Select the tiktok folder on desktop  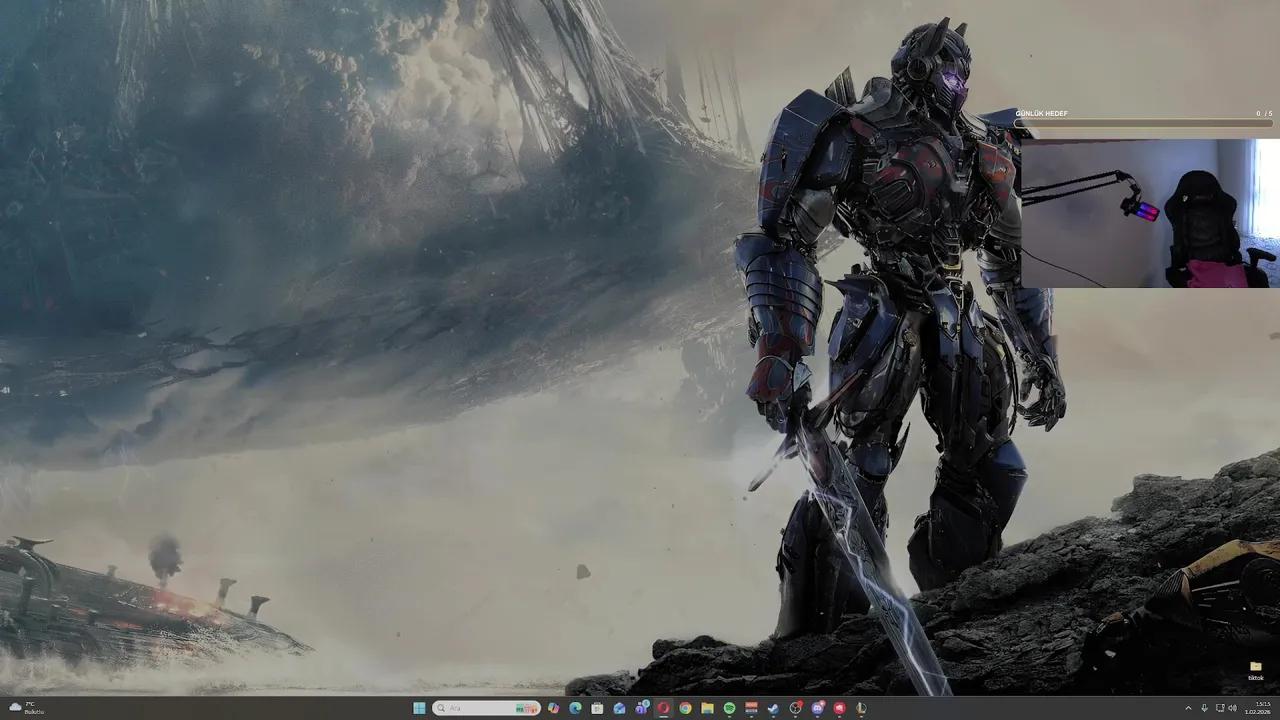click(1255, 670)
